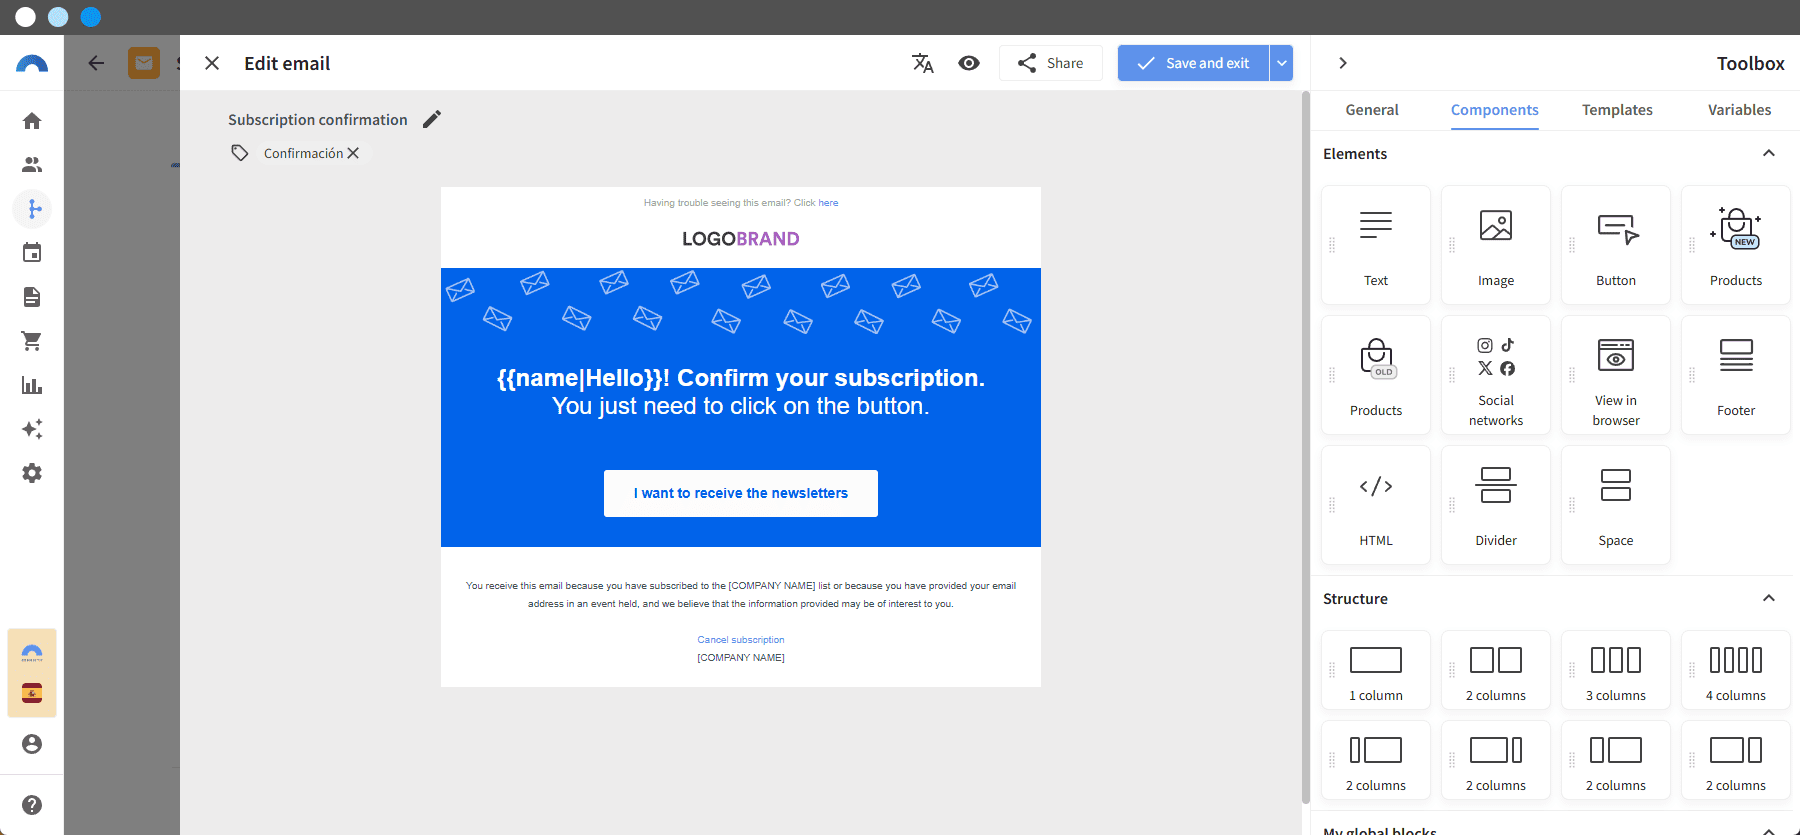Collapse the Toolbox panel chevron
Screen dimensions: 1800x835
pyautogui.click(x=1343, y=63)
